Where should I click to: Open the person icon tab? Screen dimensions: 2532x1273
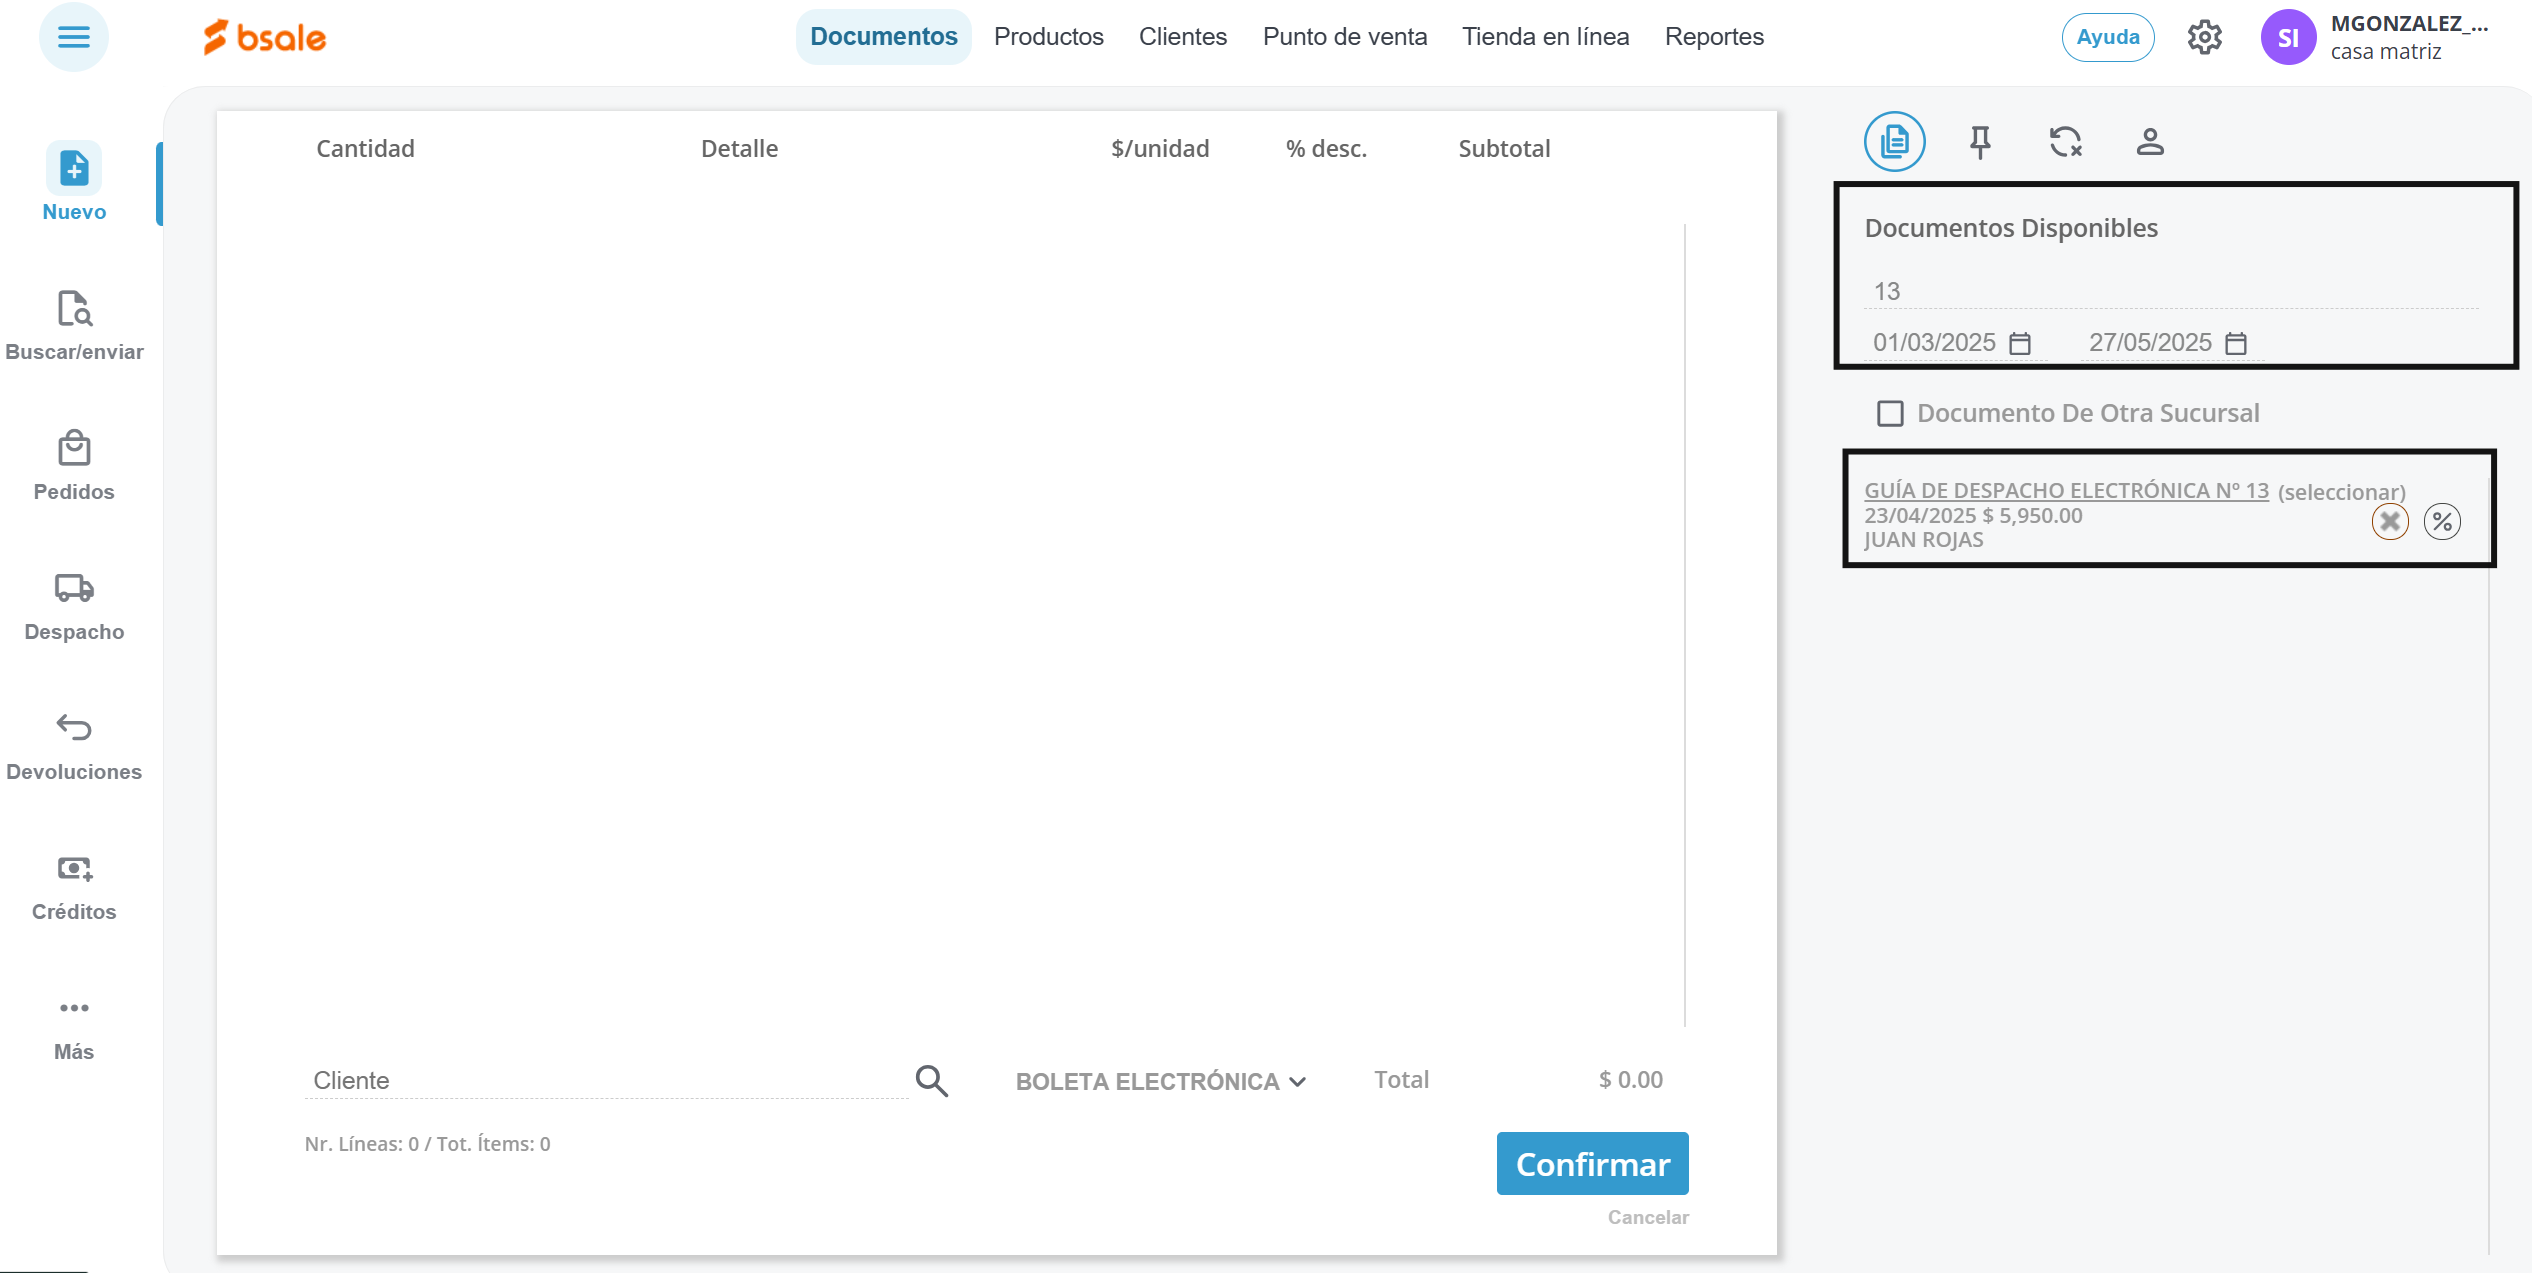point(2150,142)
